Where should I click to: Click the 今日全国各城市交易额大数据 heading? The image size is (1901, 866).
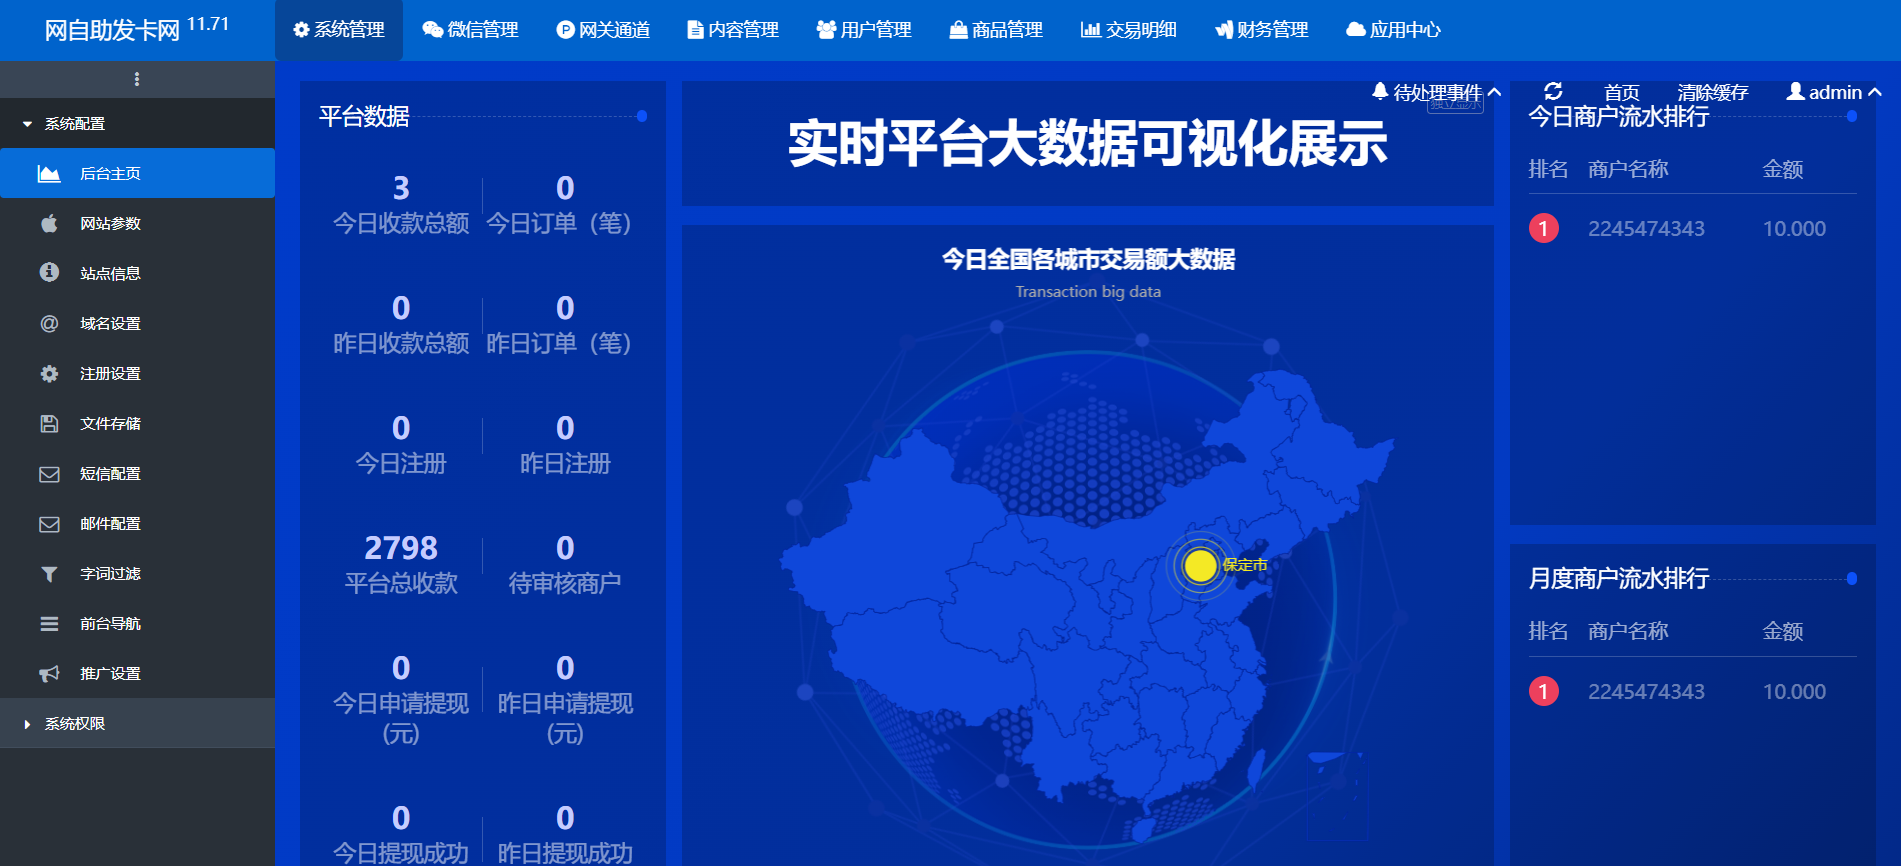[x=1088, y=259]
